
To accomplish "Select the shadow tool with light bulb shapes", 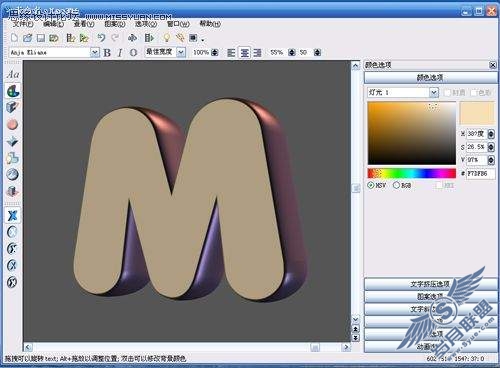I will tap(12, 158).
